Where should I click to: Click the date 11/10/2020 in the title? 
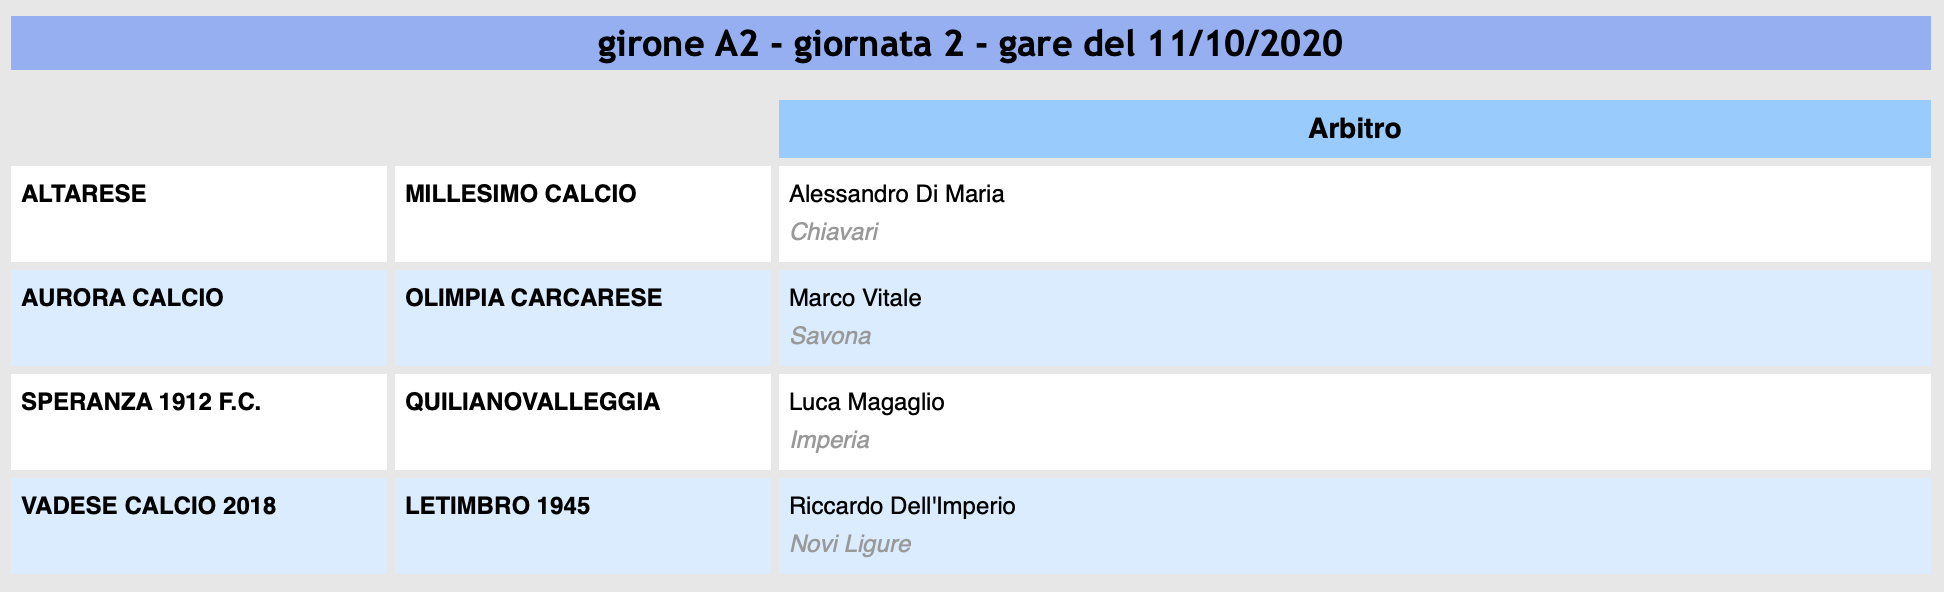1245,43
